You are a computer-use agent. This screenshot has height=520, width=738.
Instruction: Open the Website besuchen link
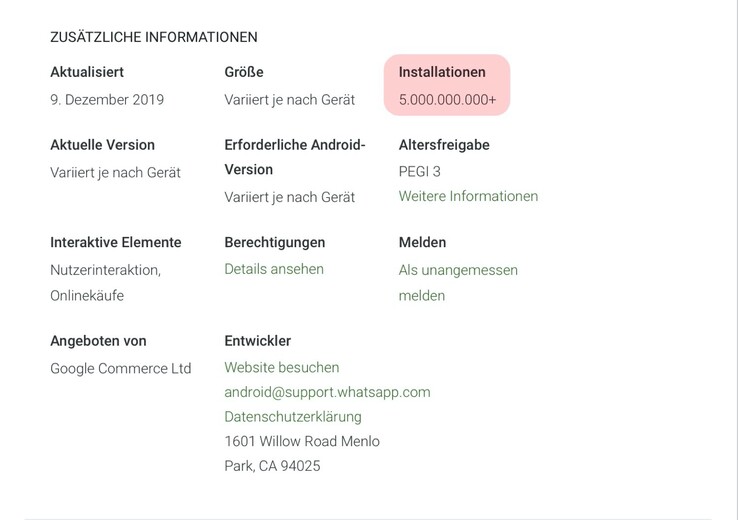282,367
